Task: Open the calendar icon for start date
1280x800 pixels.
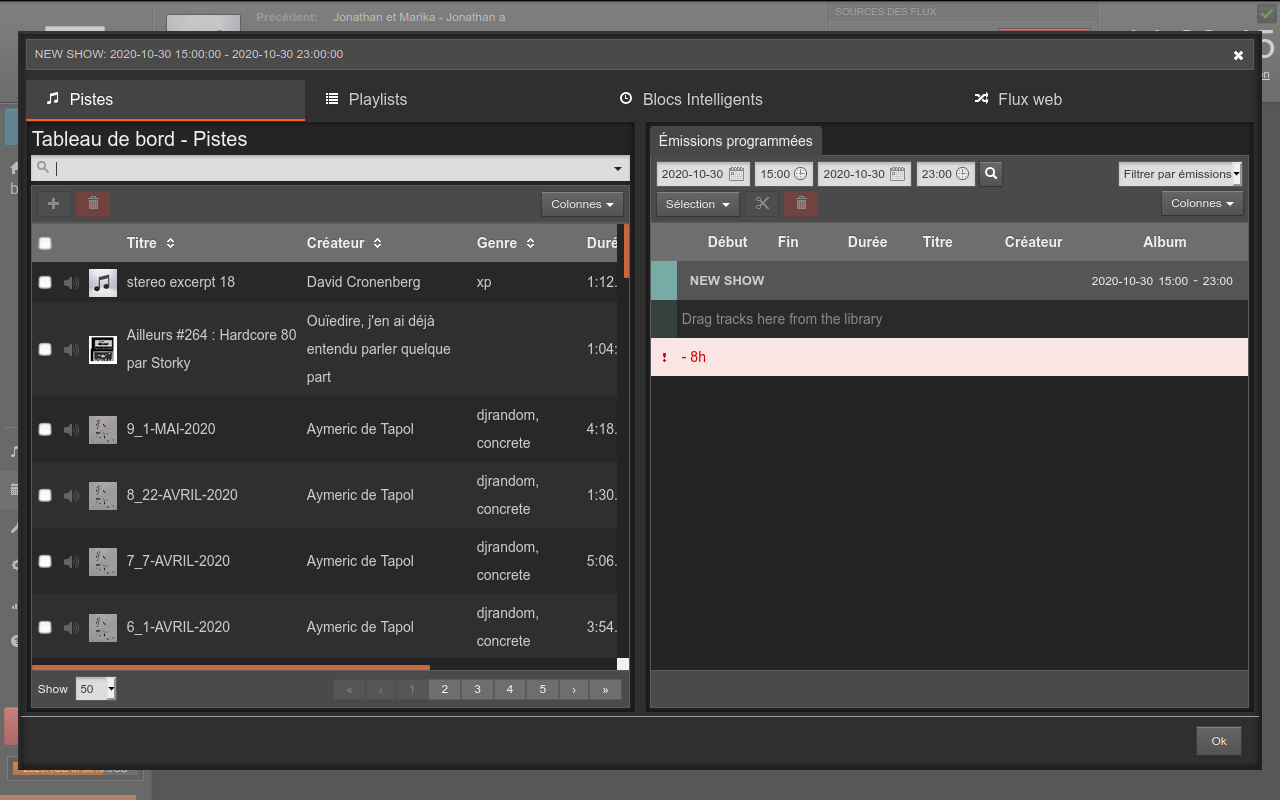Action: [x=736, y=174]
